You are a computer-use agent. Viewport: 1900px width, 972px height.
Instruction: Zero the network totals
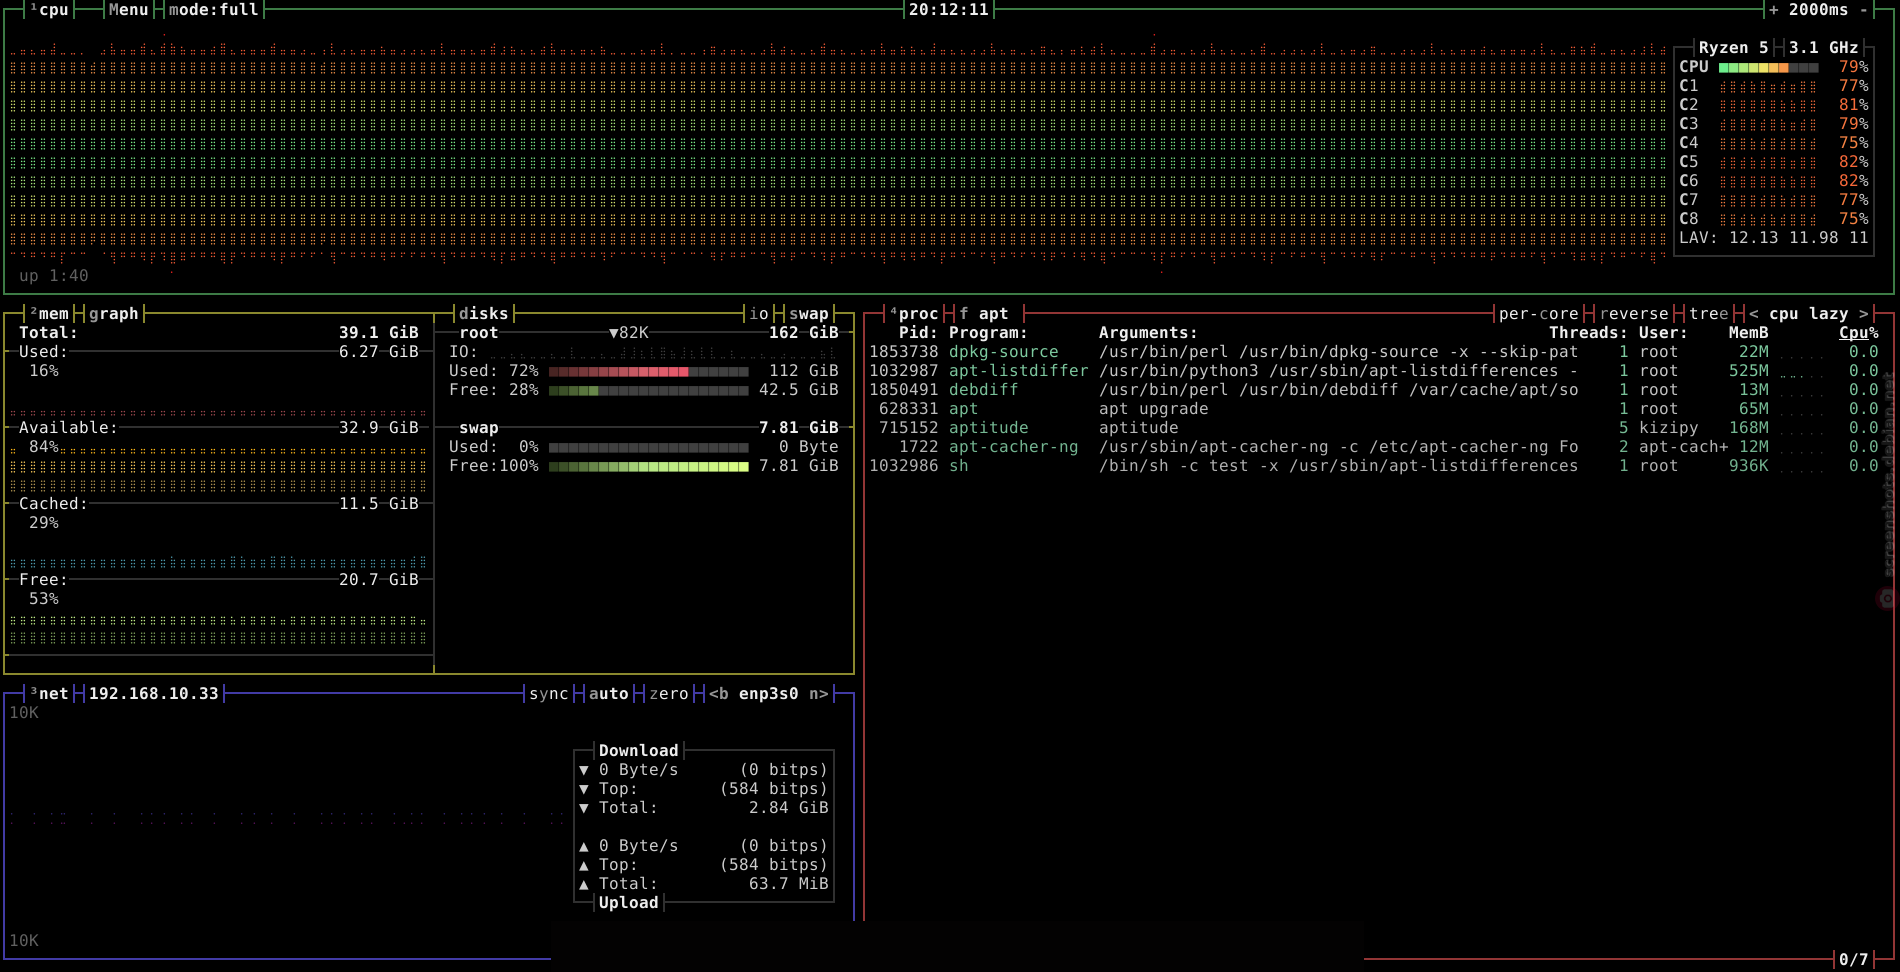(668, 694)
